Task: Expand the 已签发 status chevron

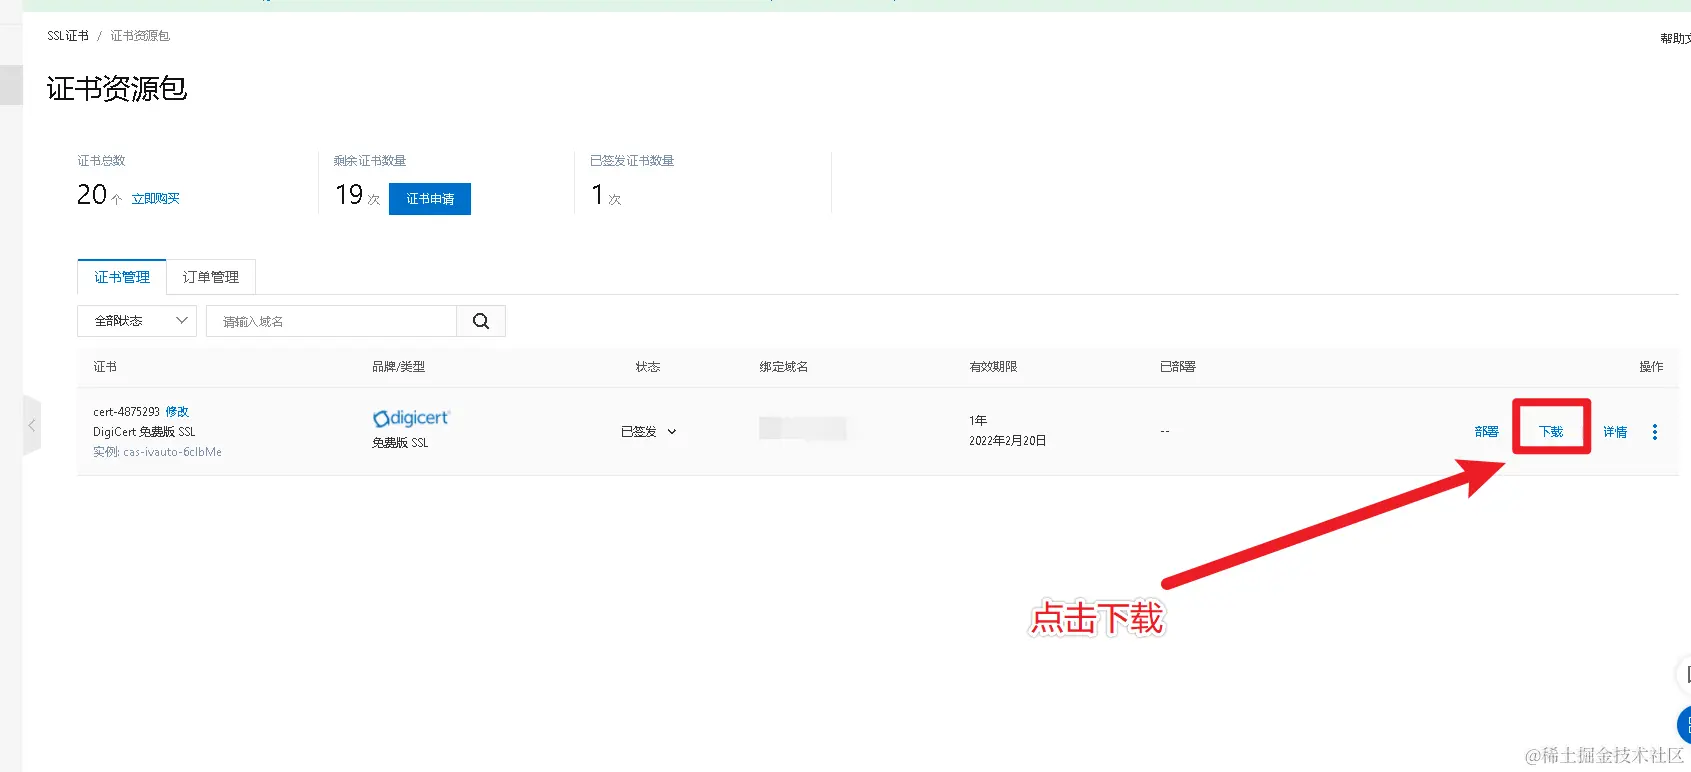Action: point(672,432)
